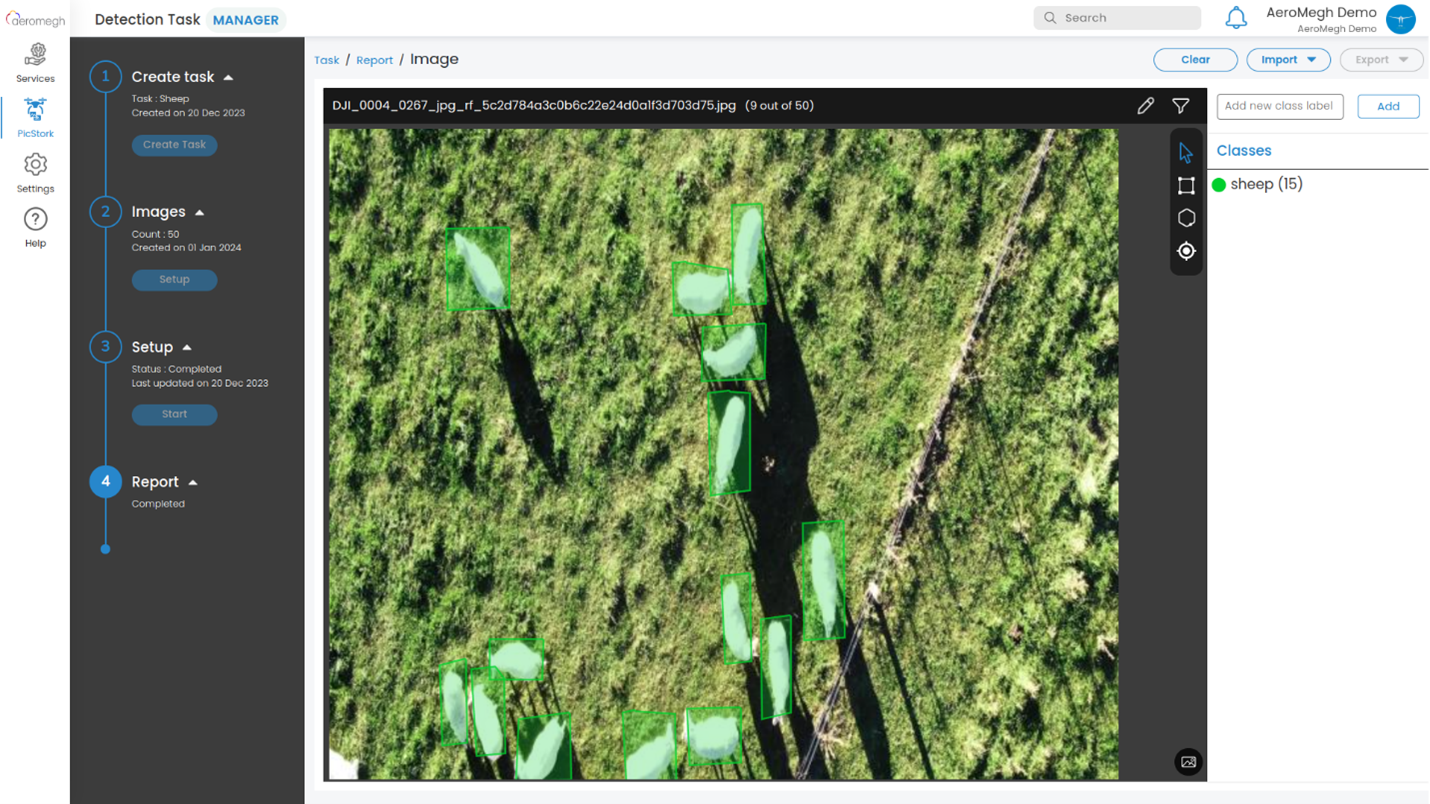Activate the target point tool

(x=1186, y=251)
